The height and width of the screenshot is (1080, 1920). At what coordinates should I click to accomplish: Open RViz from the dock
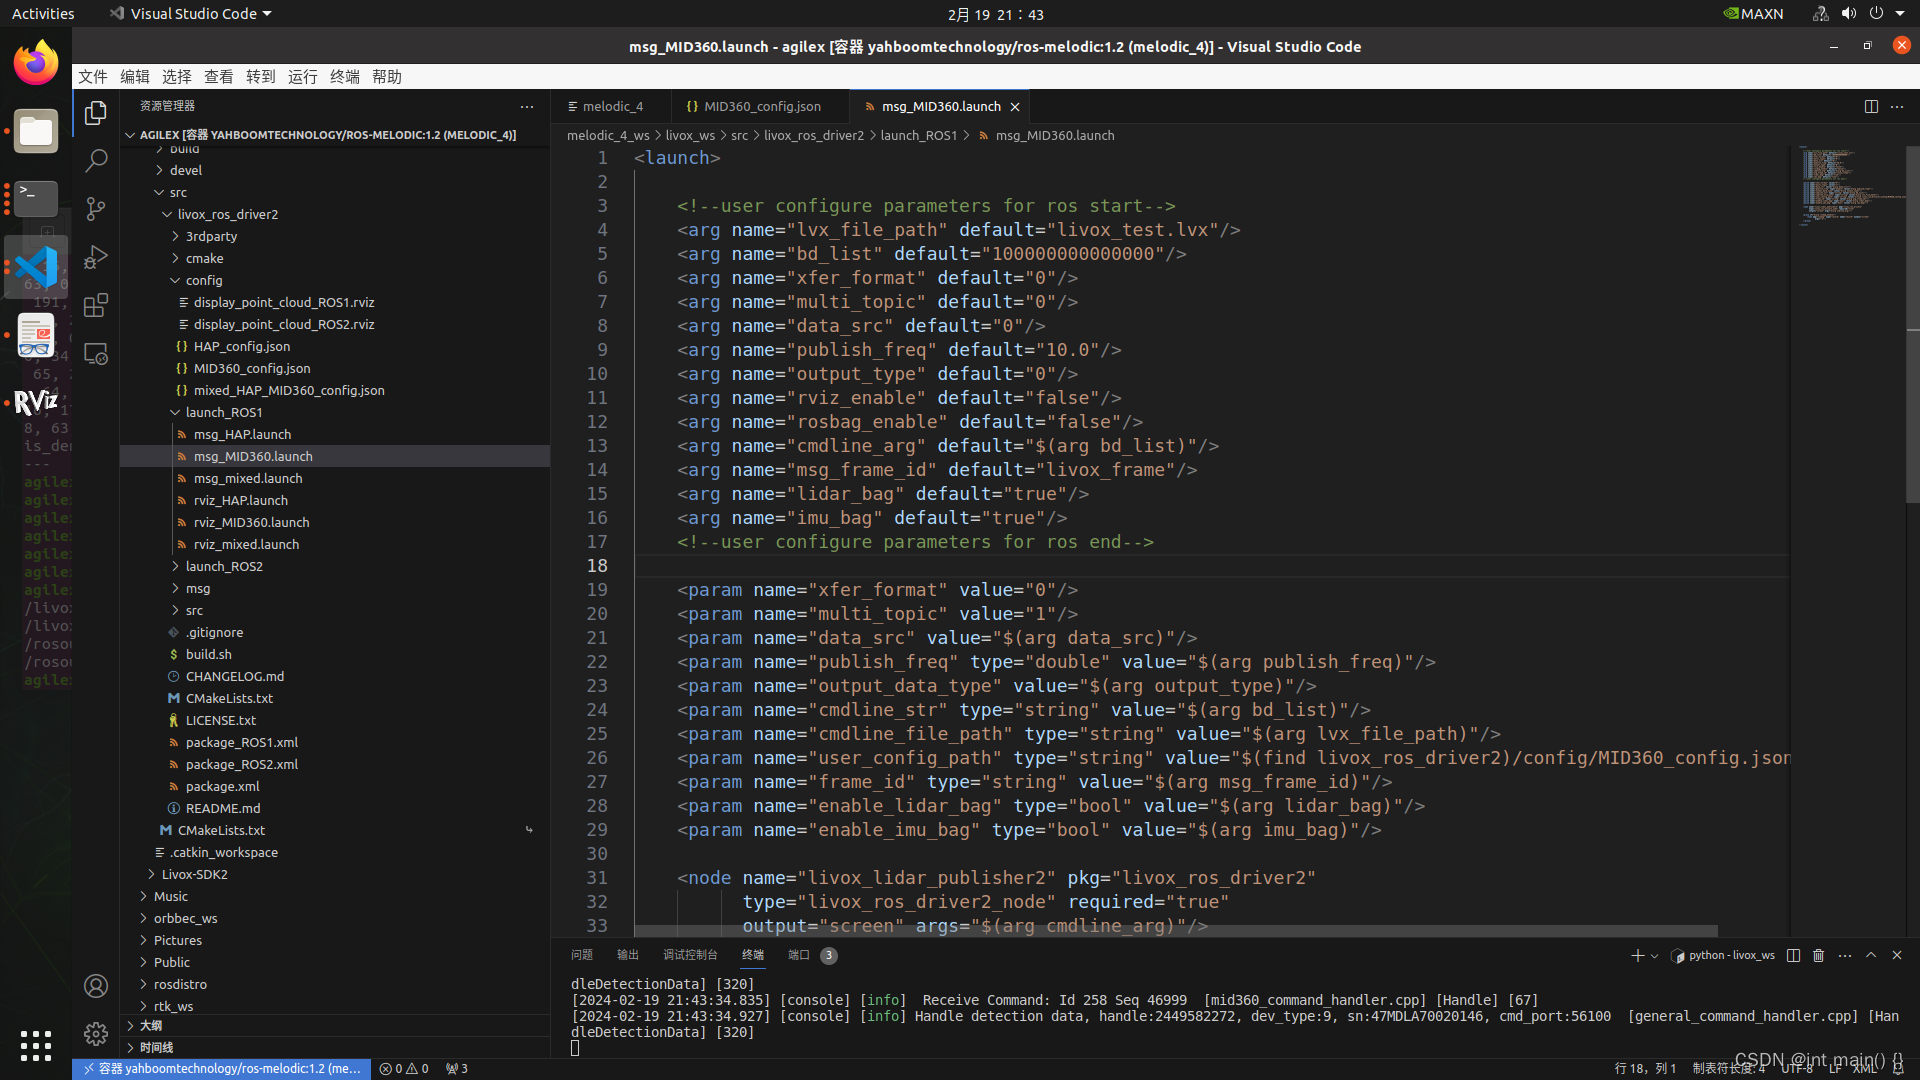36,402
